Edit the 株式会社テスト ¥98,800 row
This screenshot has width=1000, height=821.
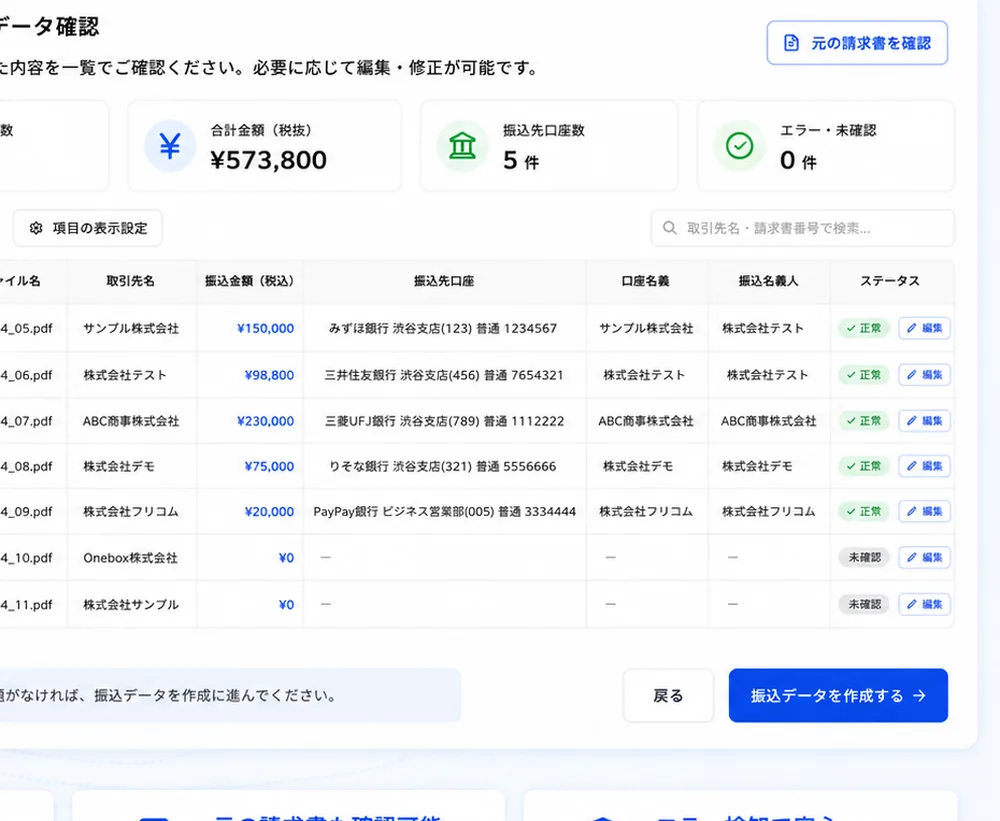click(x=925, y=374)
